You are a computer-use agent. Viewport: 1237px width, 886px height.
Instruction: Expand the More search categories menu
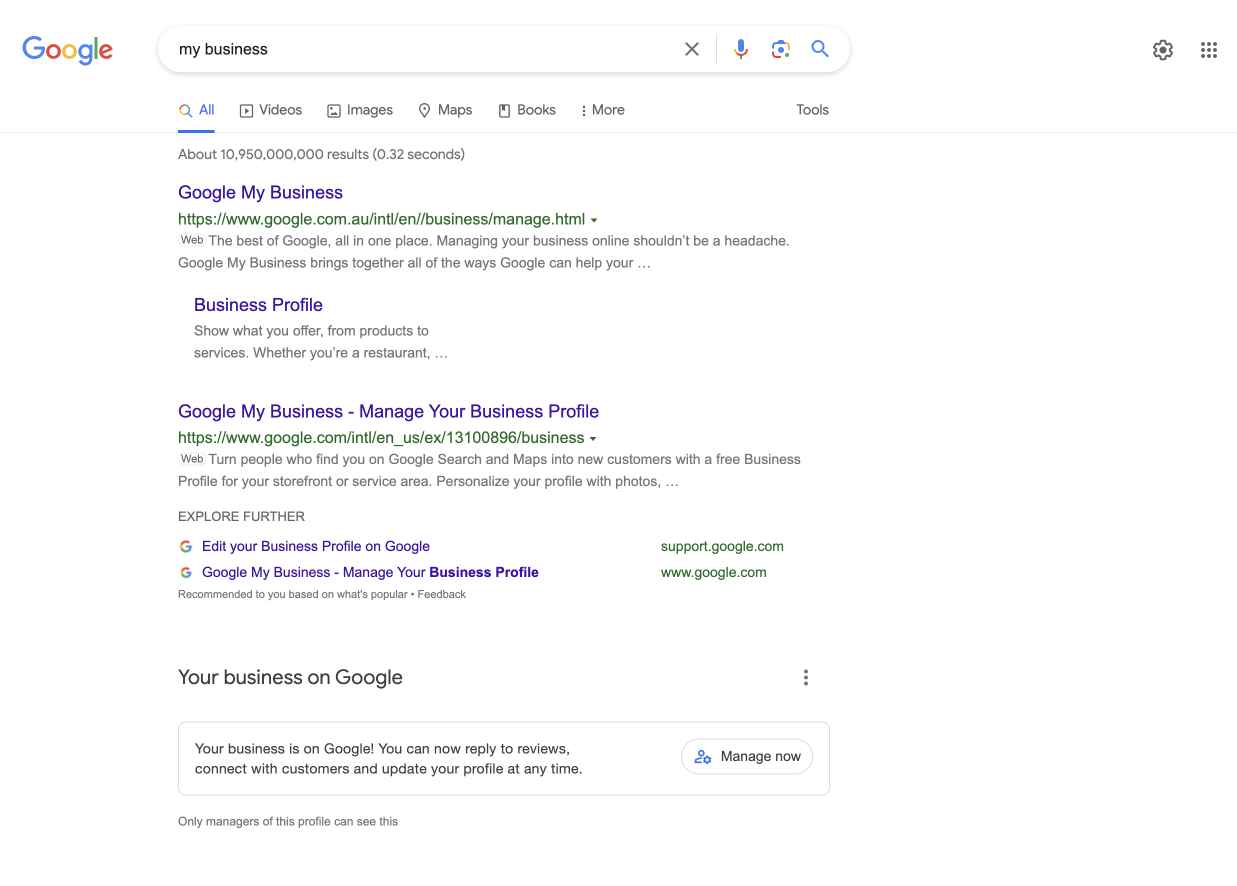[x=602, y=110]
